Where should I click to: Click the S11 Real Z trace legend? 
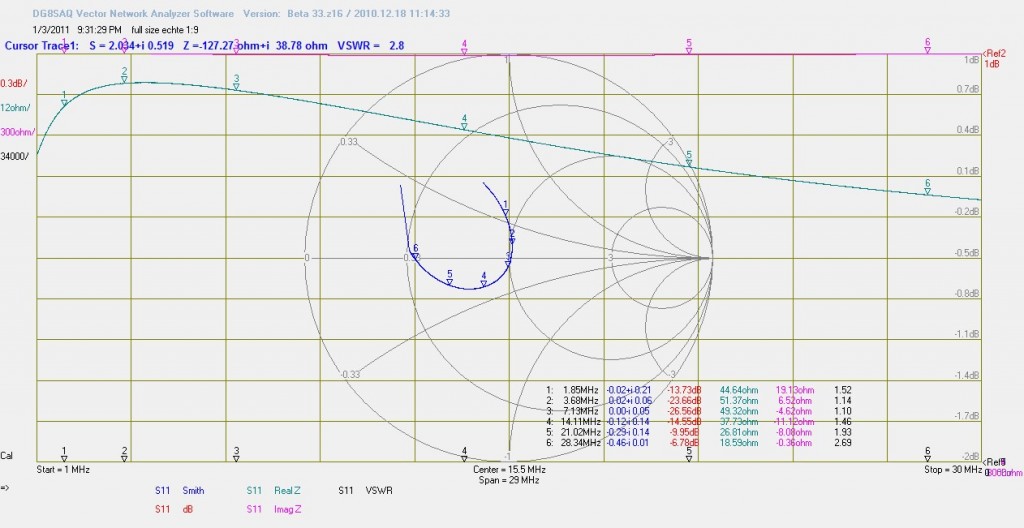point(273,490)
